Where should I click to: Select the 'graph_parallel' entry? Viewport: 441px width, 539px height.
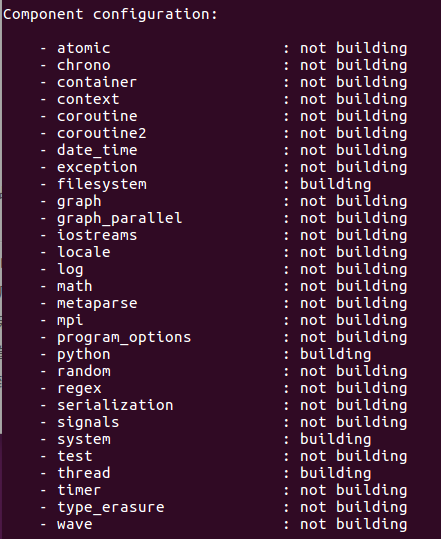click(x=119, y=218)
